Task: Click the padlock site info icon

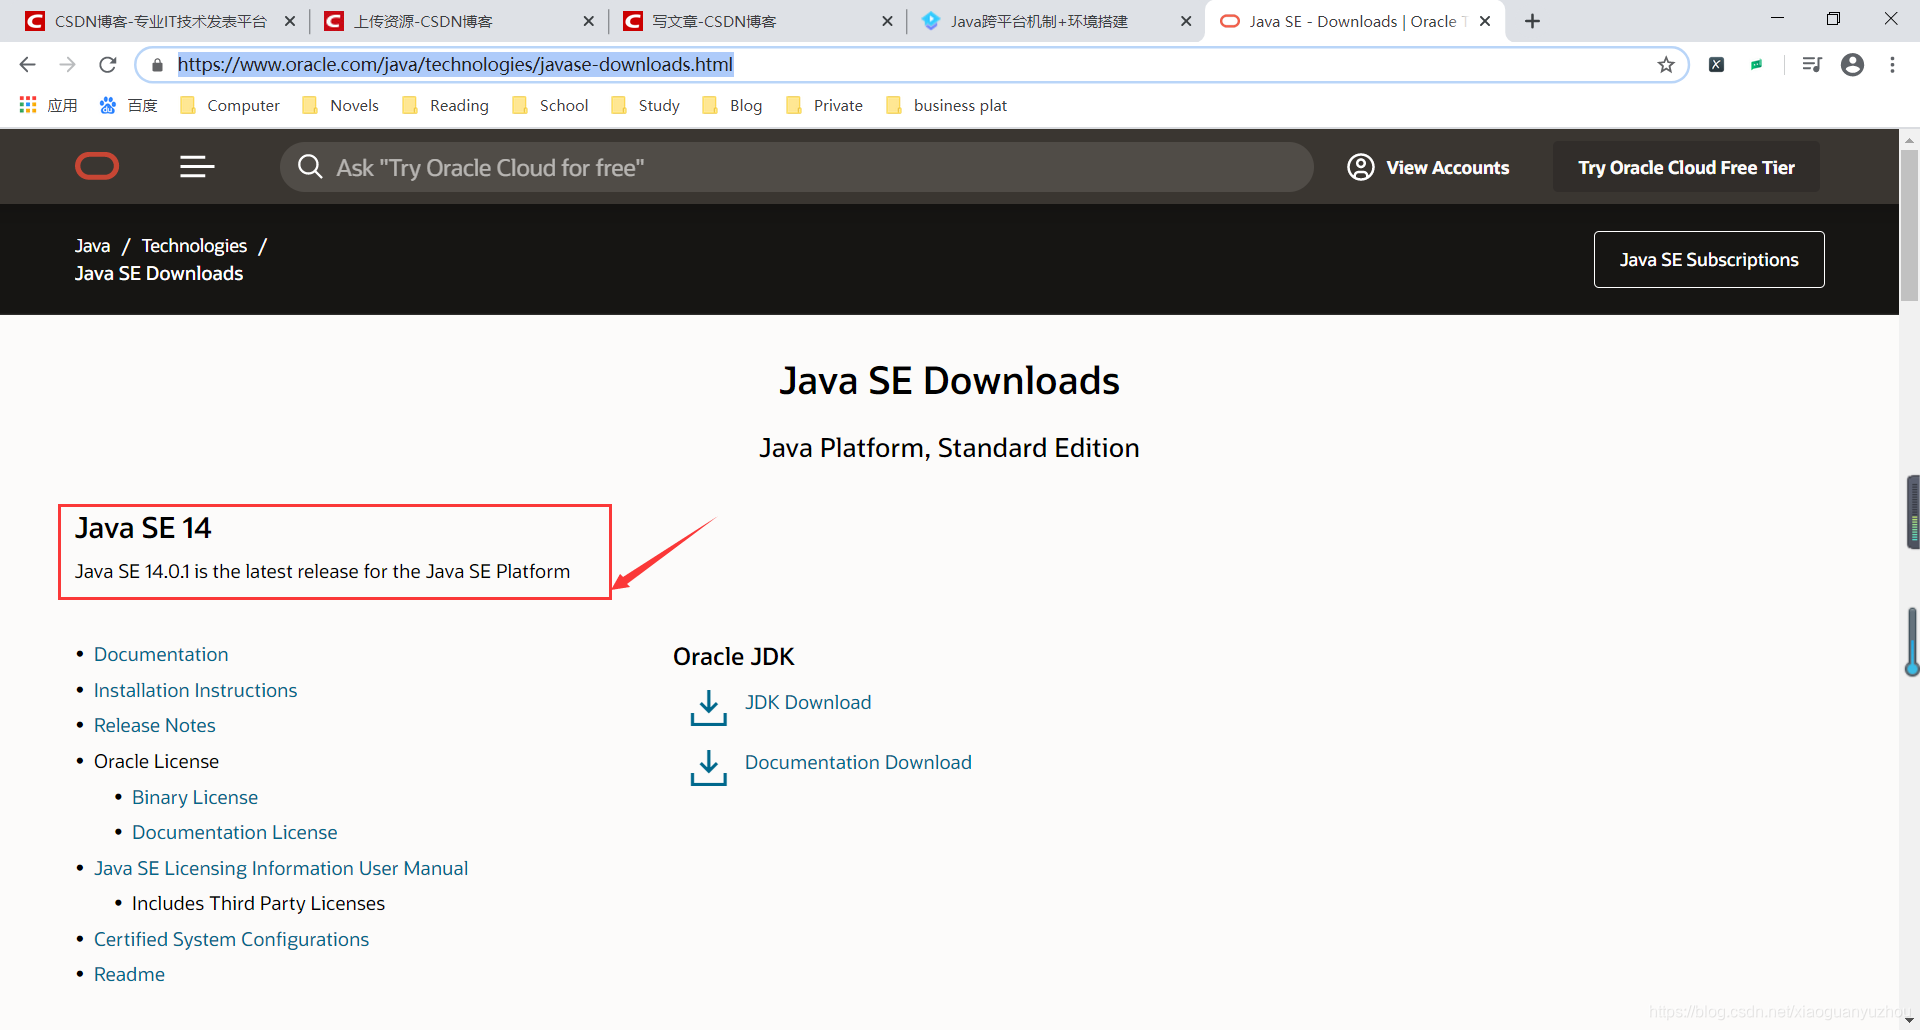Action: [157, 65]
